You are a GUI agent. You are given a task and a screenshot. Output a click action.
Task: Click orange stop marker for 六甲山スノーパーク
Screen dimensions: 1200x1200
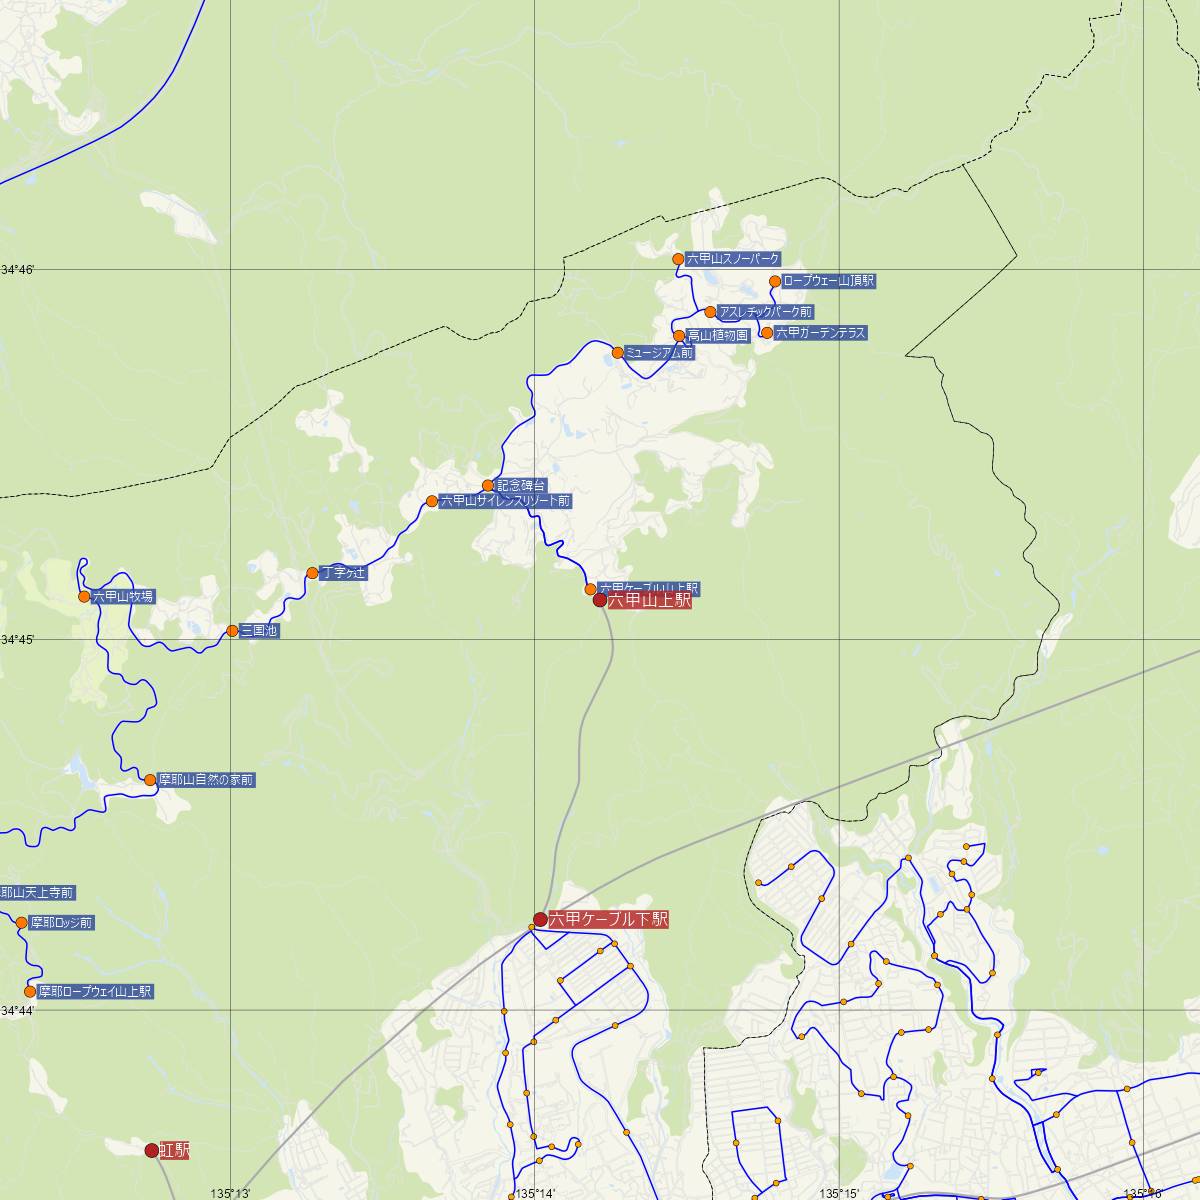click(678, 259)
